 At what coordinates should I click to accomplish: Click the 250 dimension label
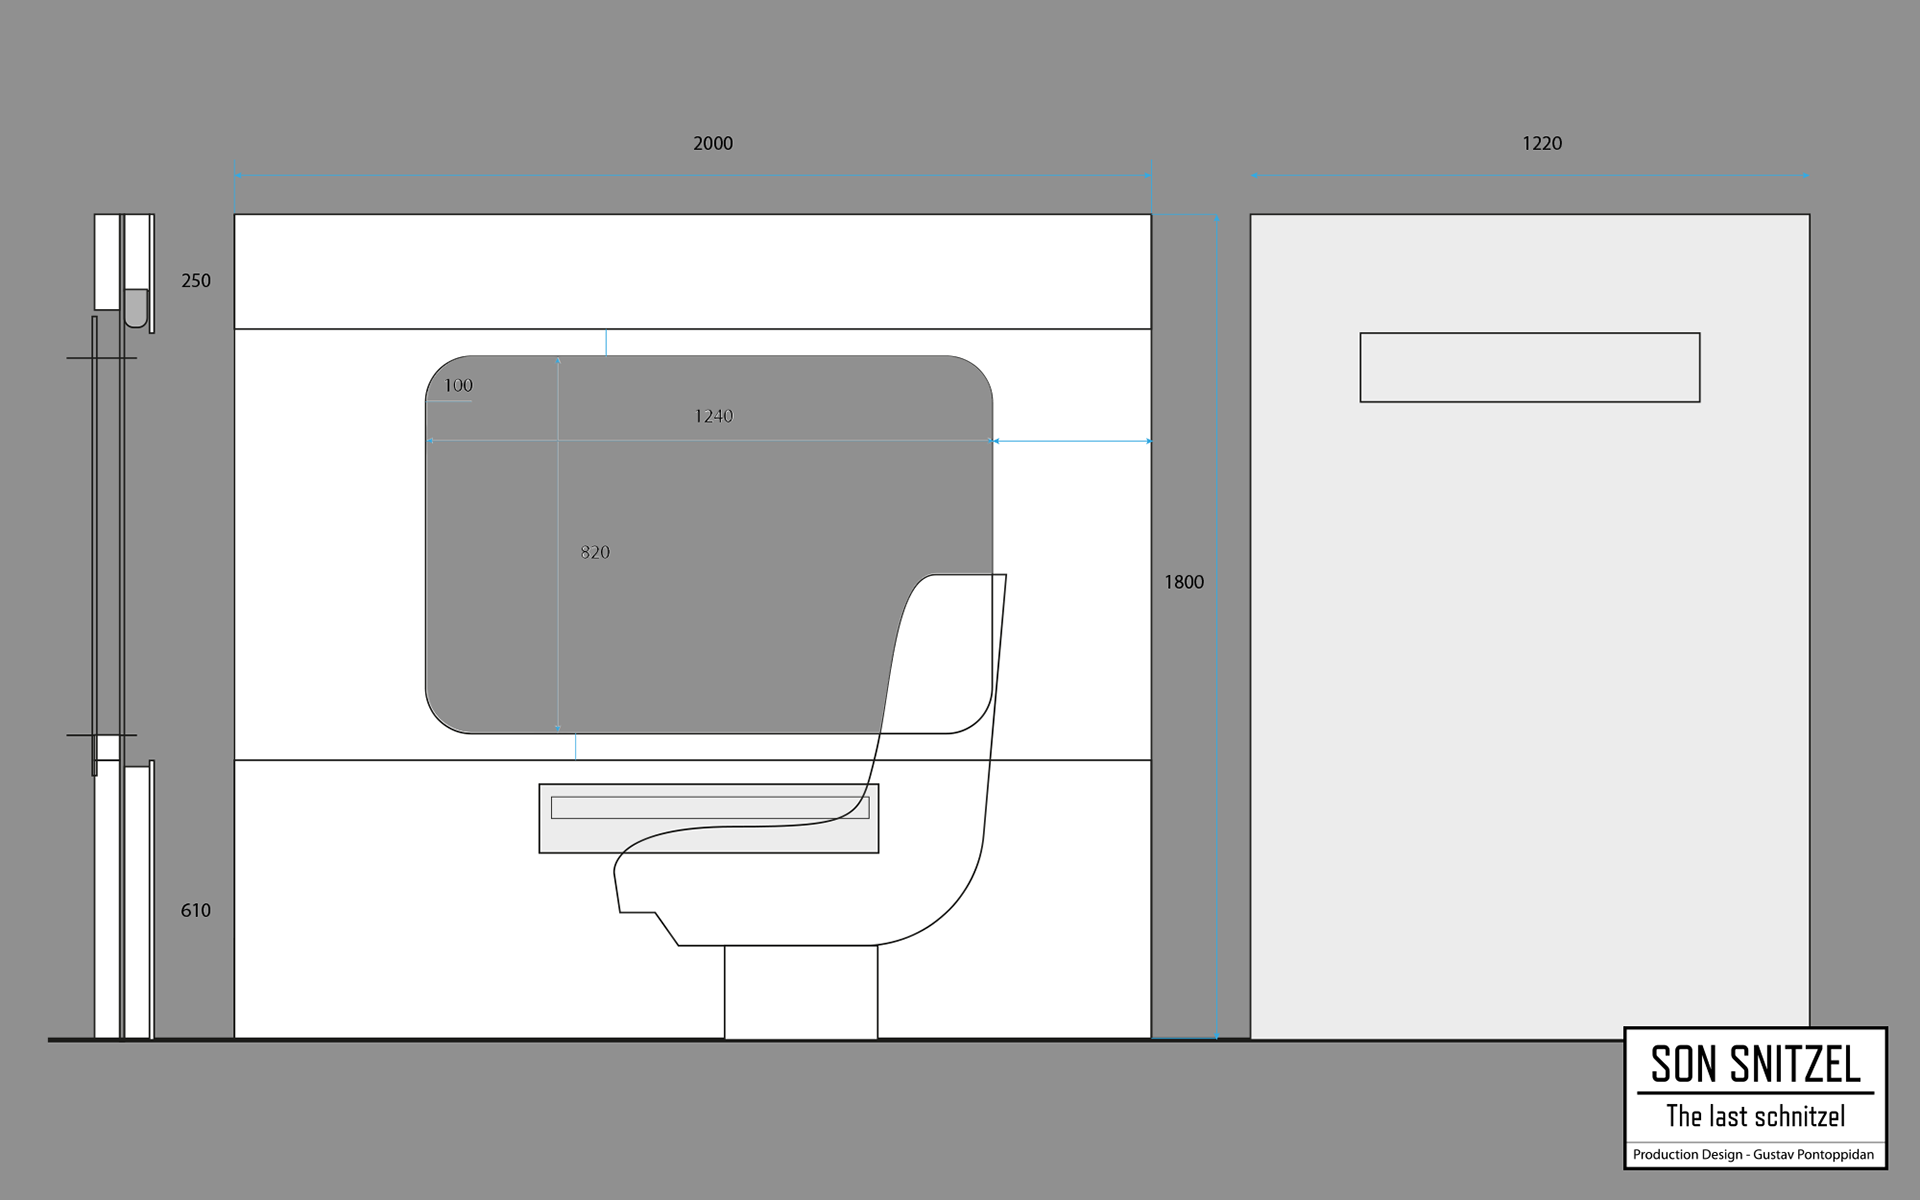pyautogui.click(x=196, y=281)
